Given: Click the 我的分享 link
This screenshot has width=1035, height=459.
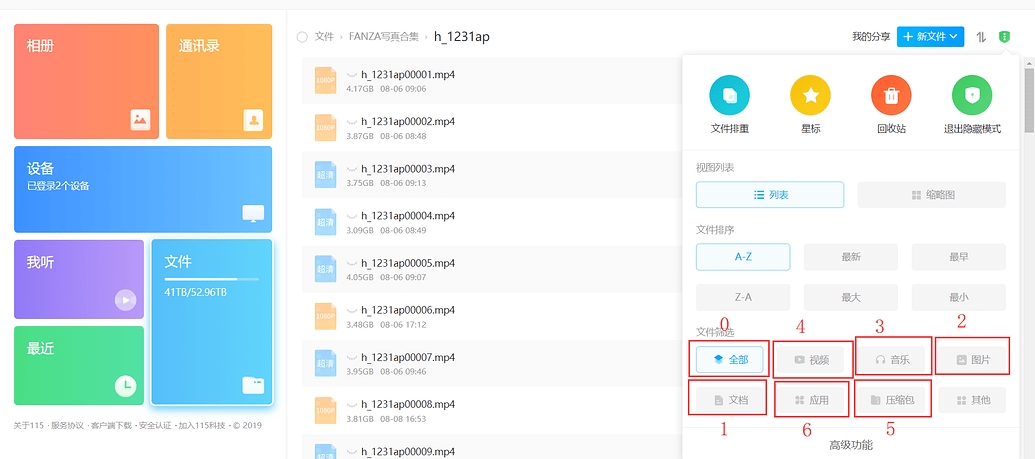Looking at the screenshot, I should point(871,37).
